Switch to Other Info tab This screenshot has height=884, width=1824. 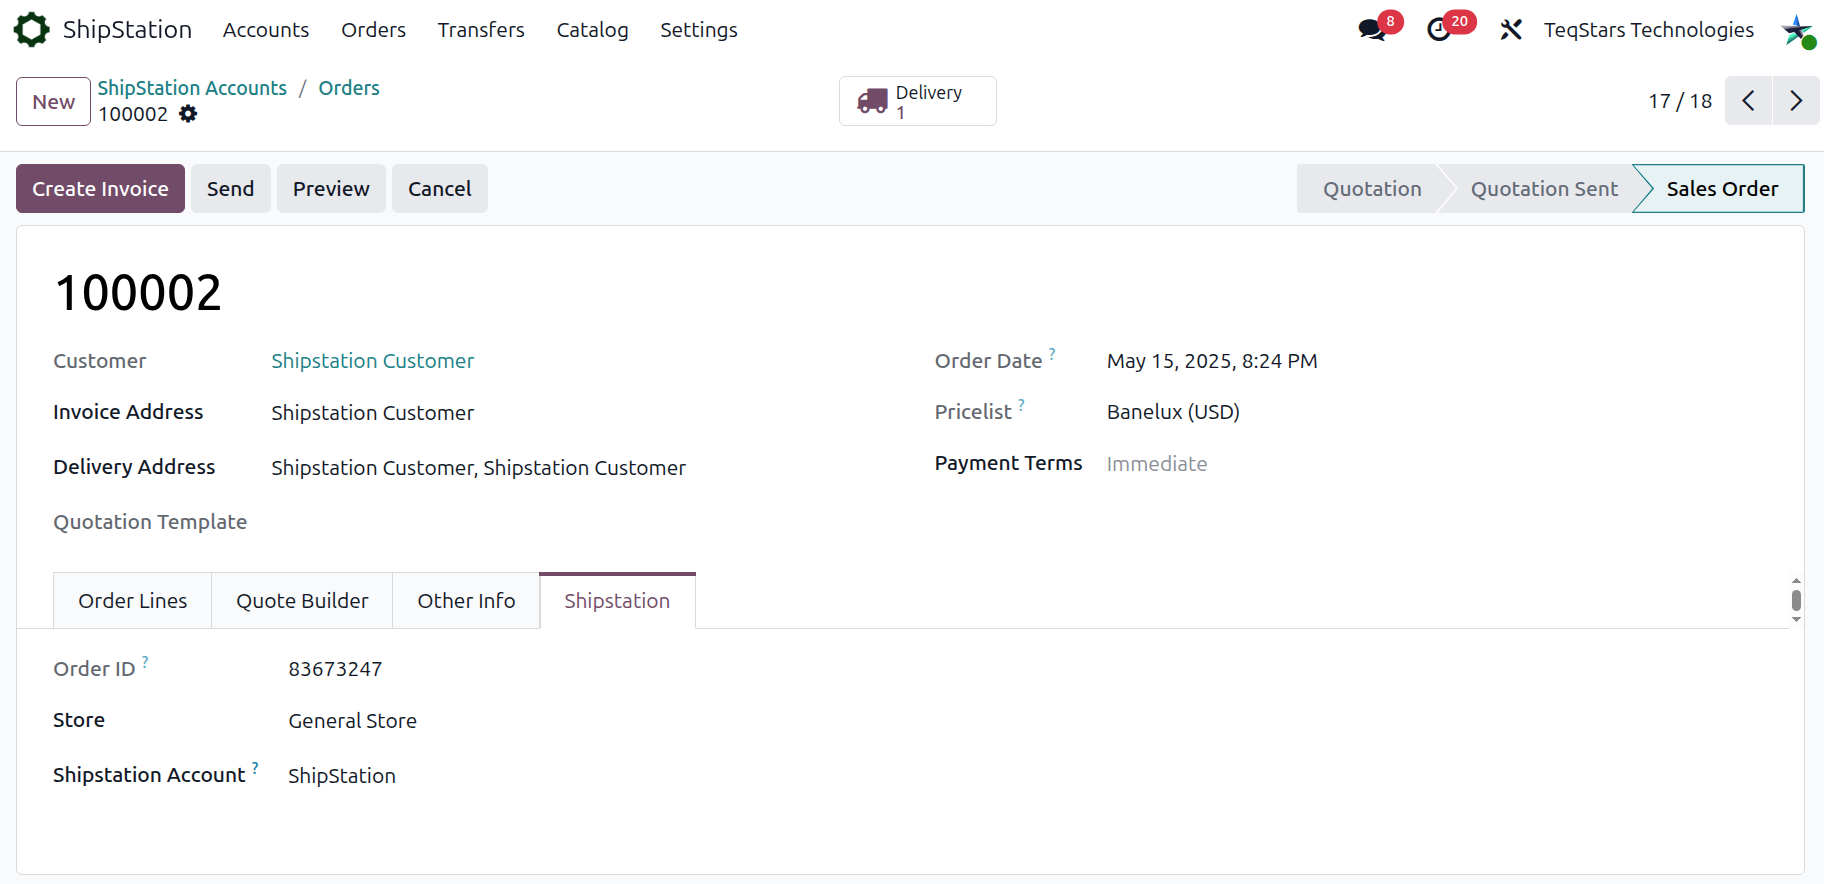pos(466,601)
